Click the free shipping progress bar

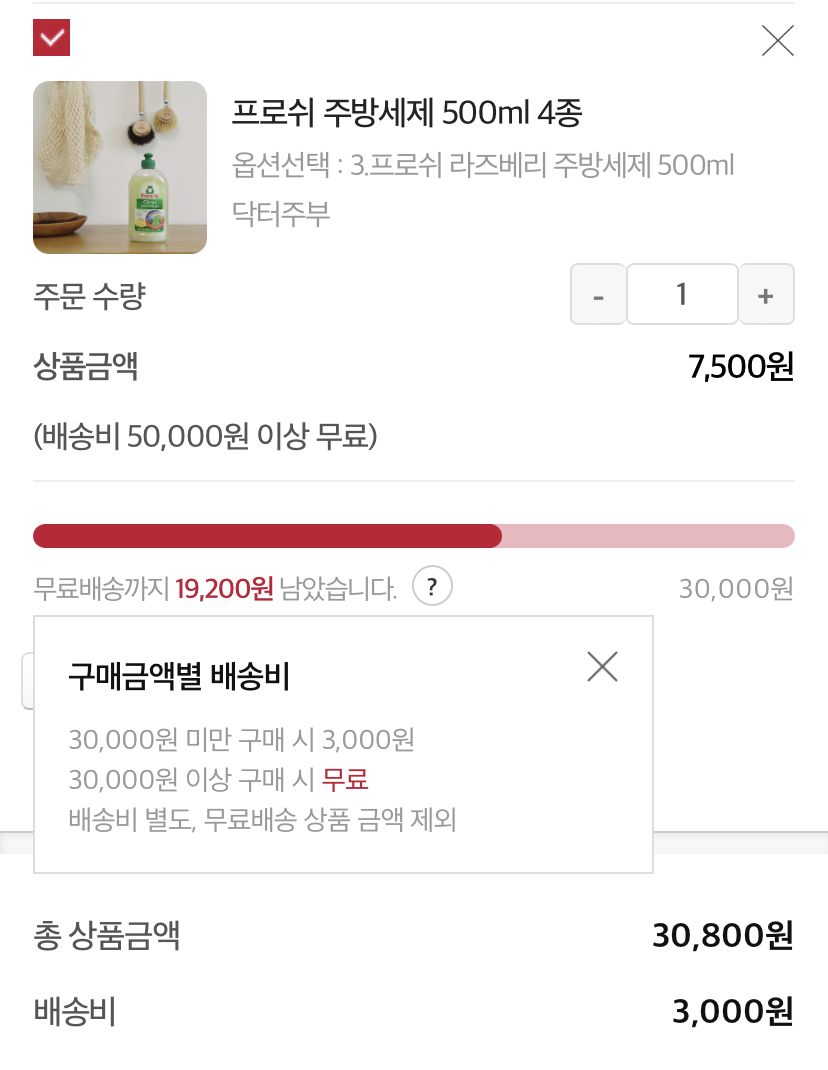[x=414, y=536]
